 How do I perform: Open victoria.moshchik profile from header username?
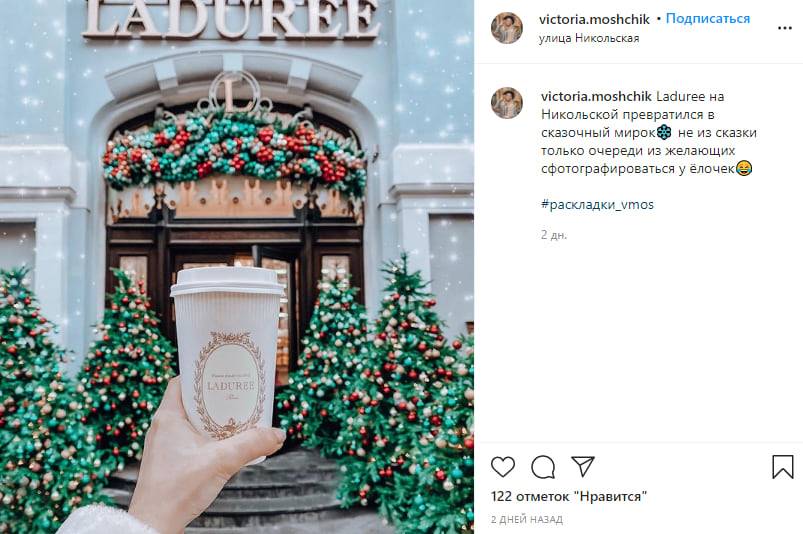pos(594,19)
